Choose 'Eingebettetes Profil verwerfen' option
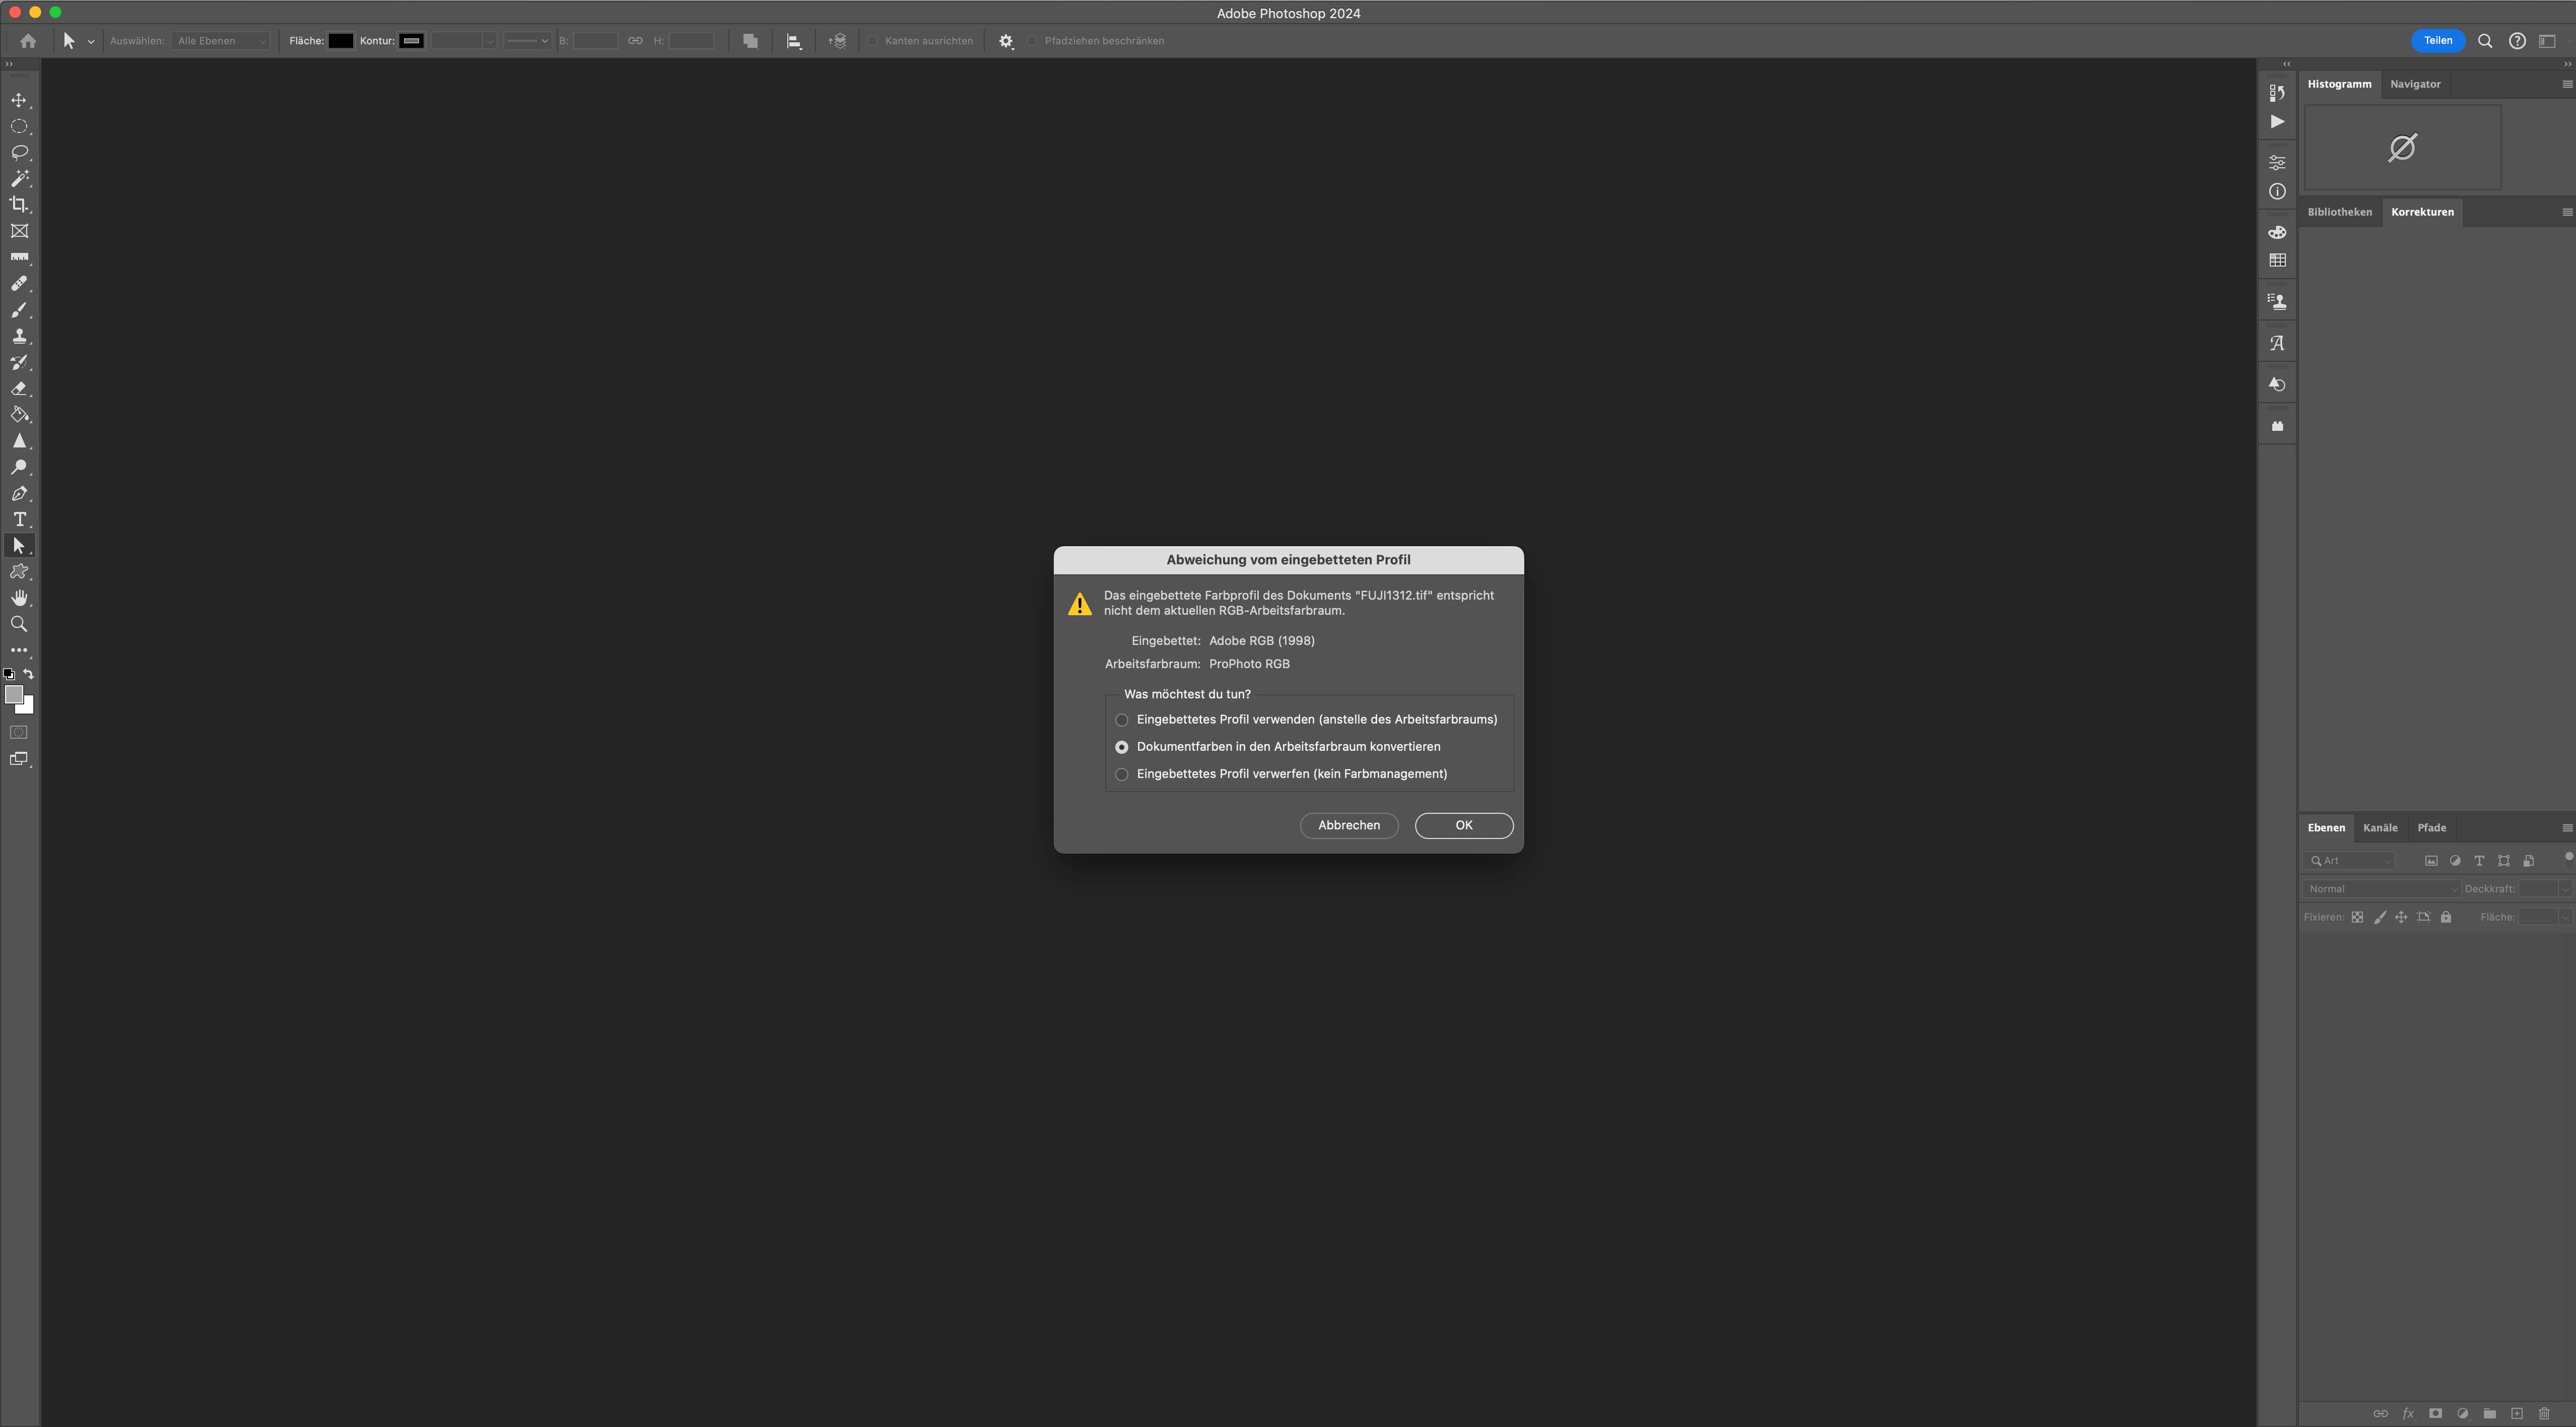2576x1427 pixels. (1122, 774)
